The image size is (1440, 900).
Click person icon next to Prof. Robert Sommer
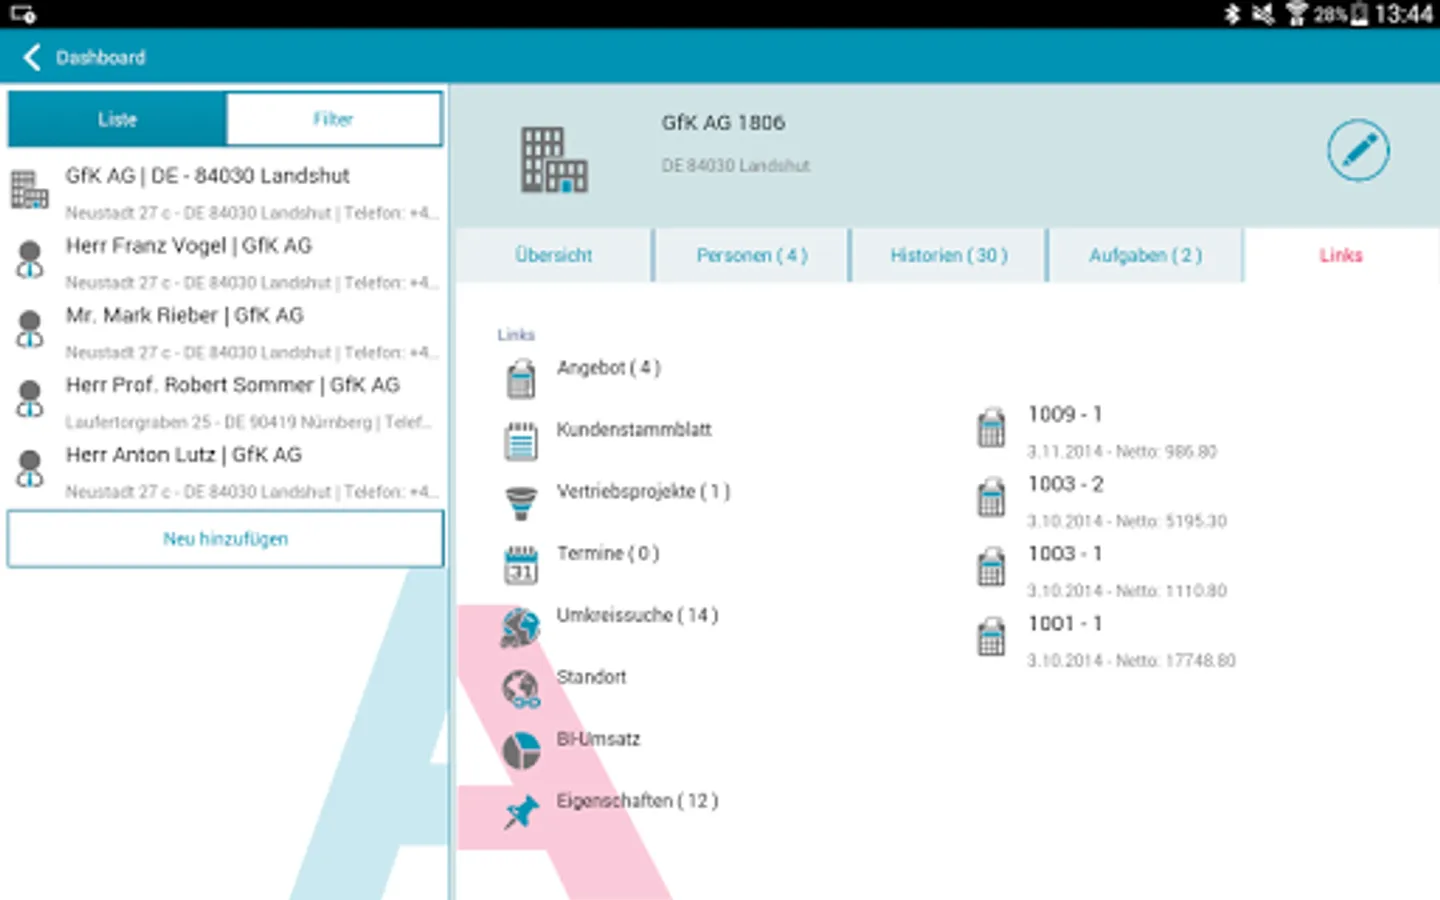tap(30, 399)
